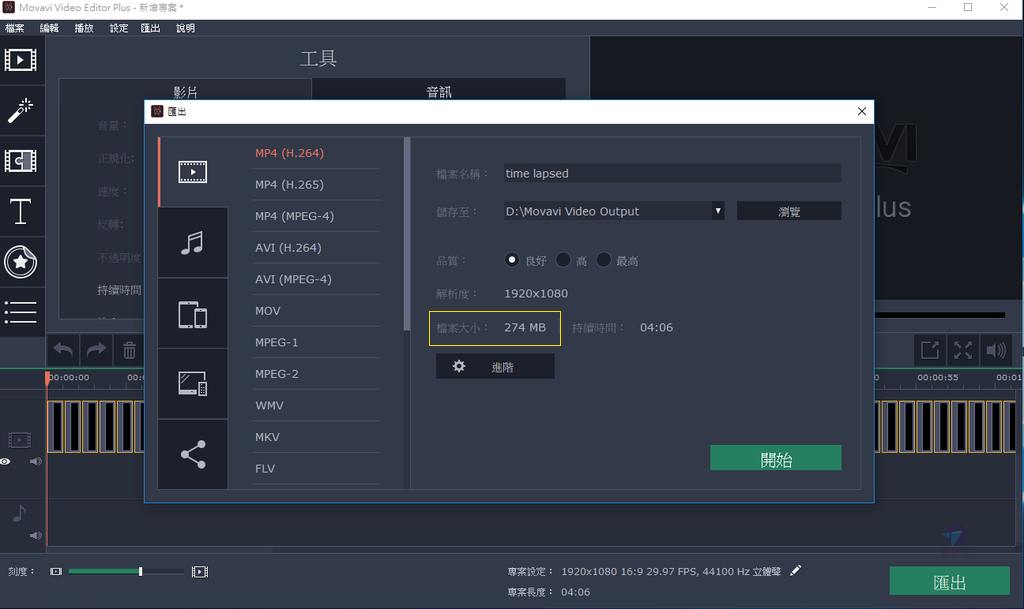The width and height of the screenshot is (1024, 609).
Task: Select the 高 quality radio button
Action: click(x=563, y=260)
